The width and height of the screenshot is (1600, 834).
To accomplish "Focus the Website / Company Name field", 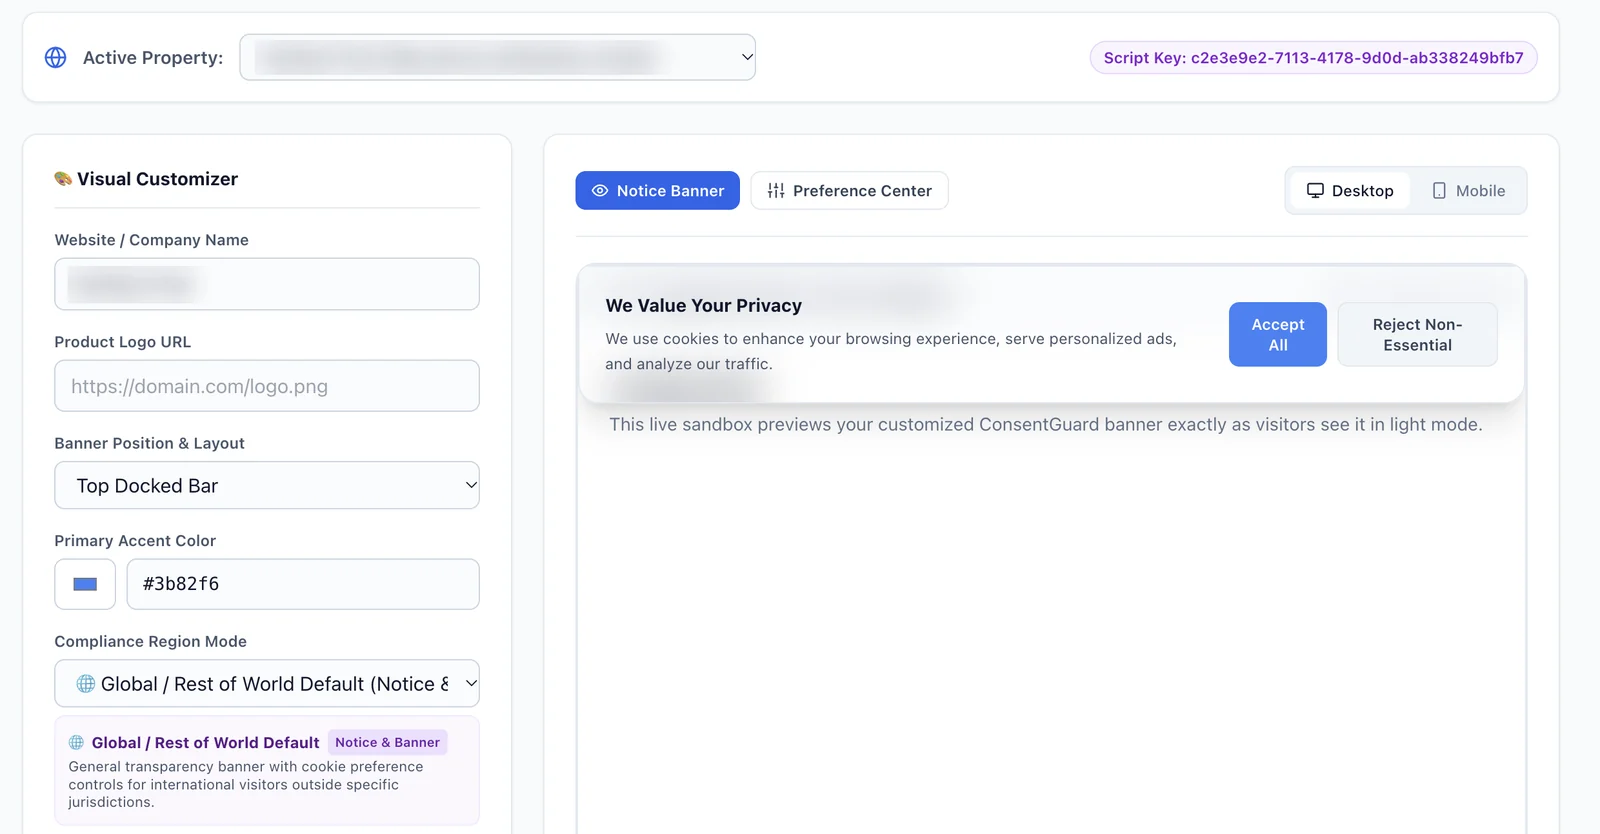I will point(267,285).
